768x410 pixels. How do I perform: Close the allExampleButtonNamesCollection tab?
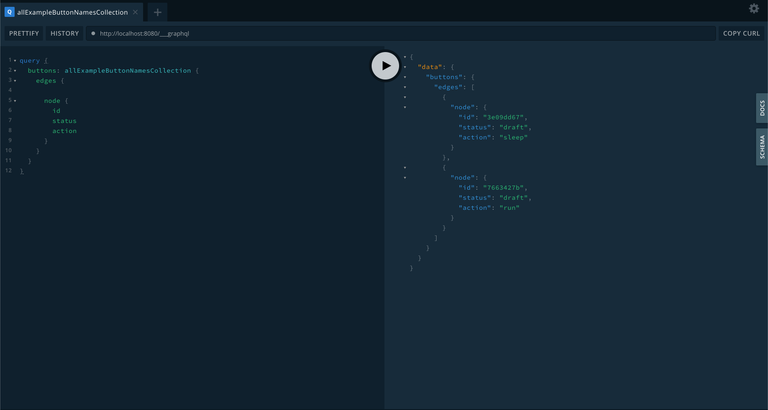[136, 12]
